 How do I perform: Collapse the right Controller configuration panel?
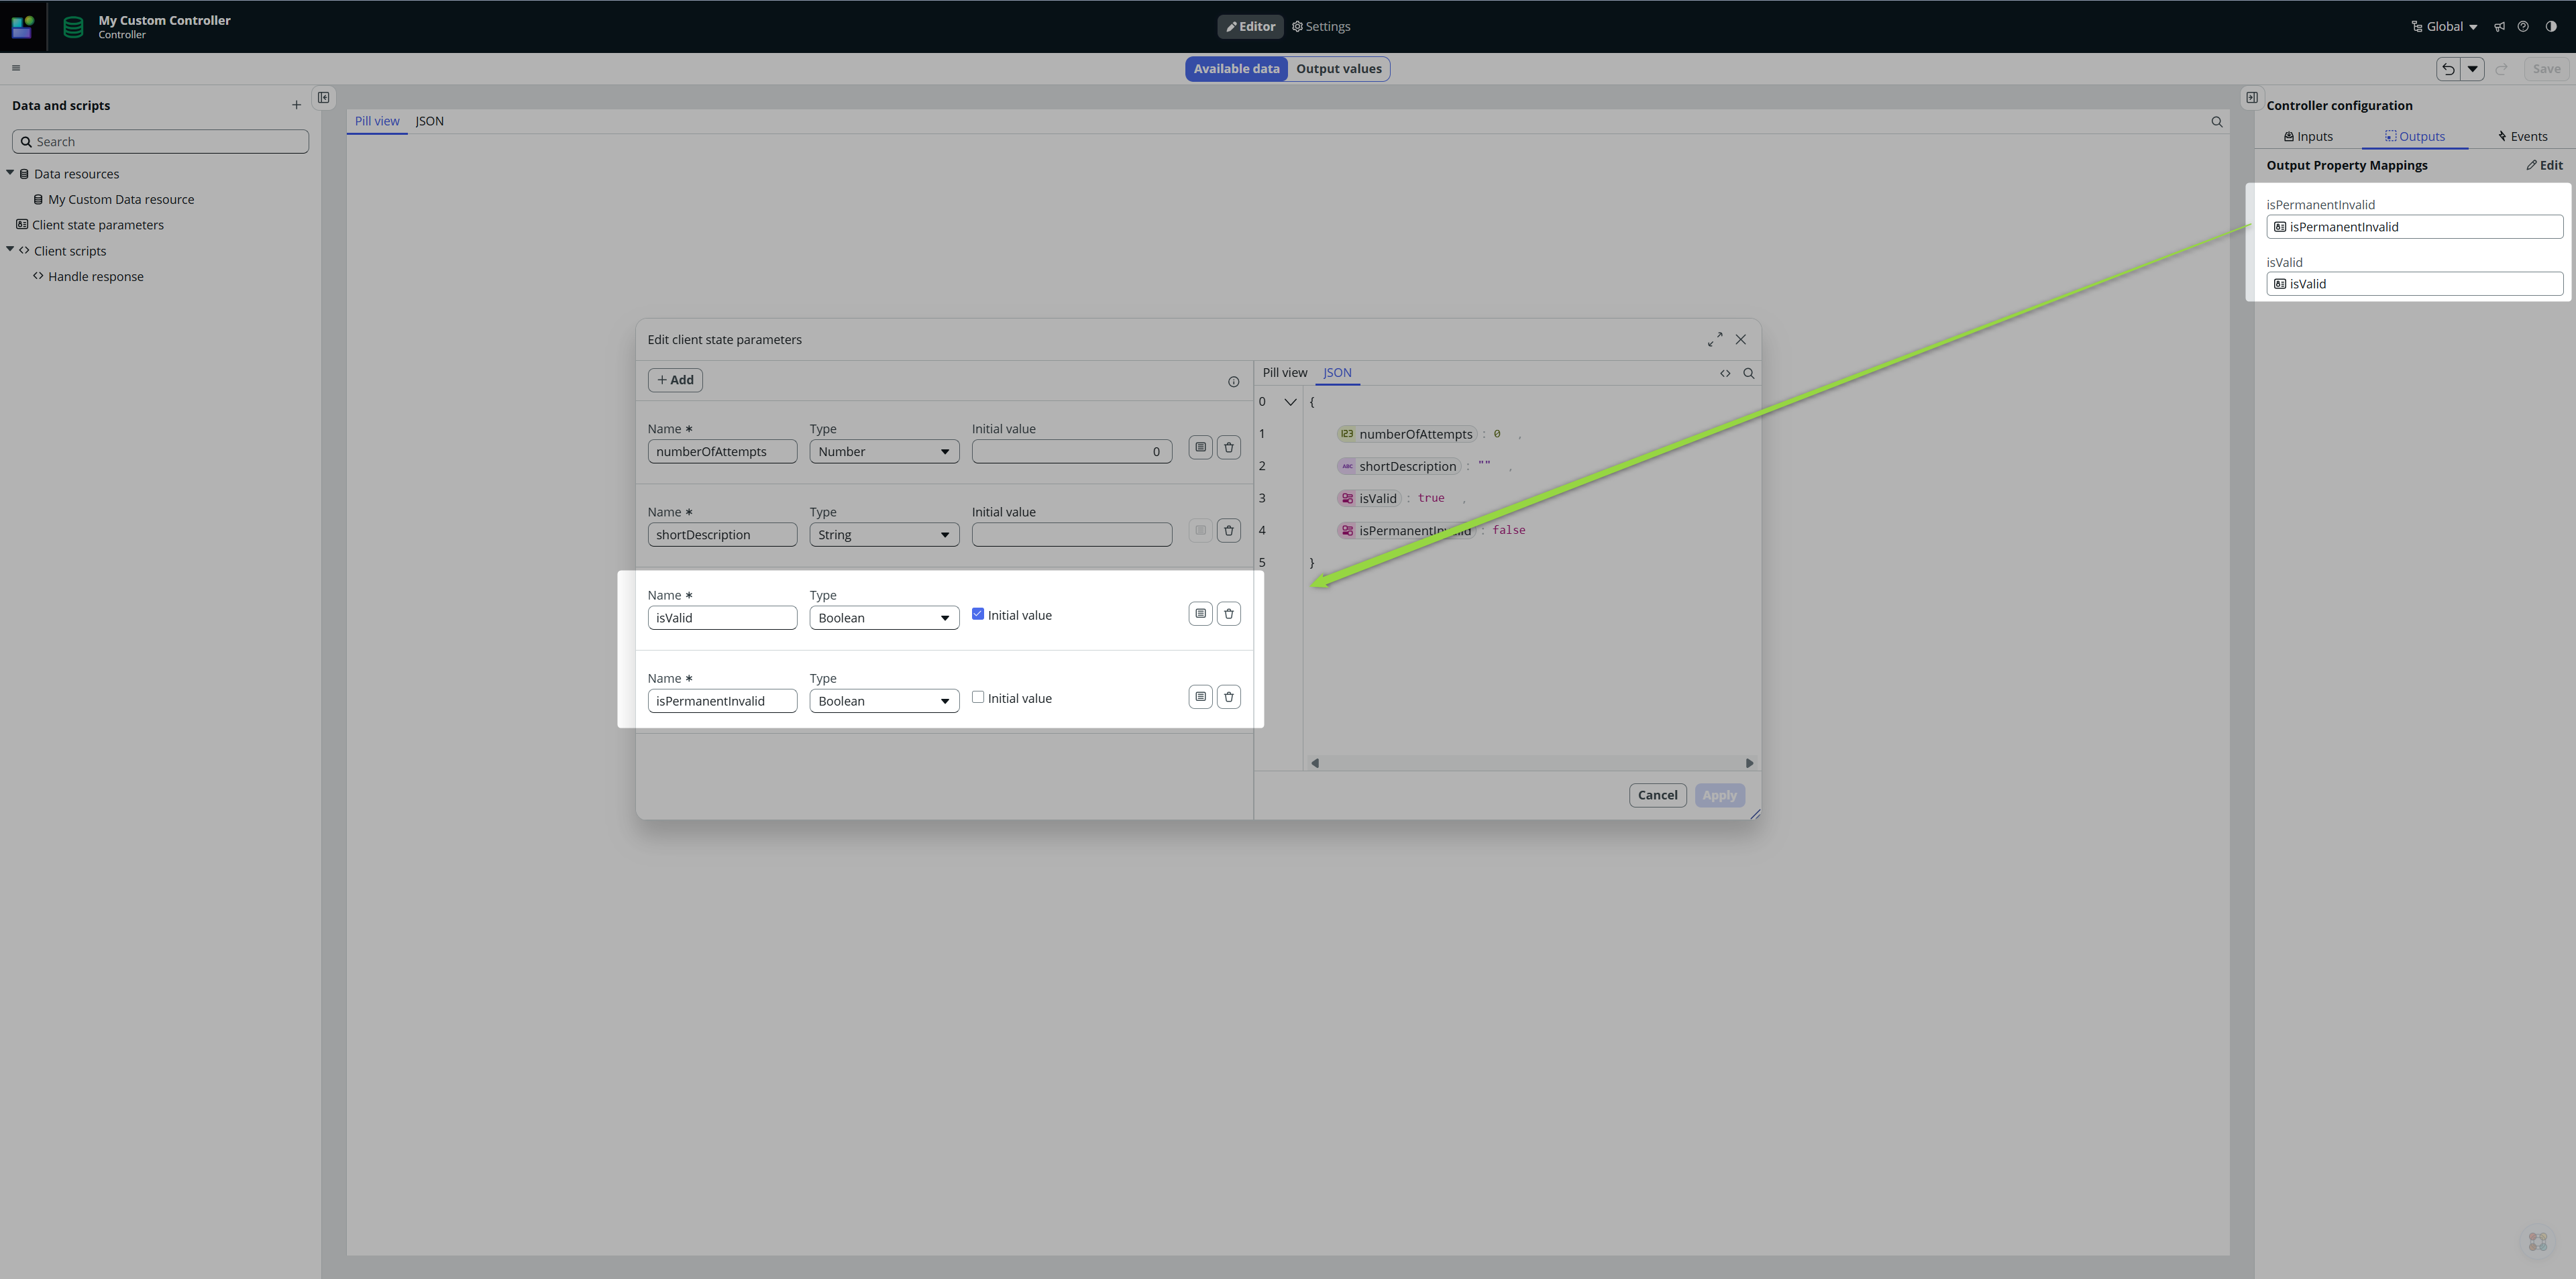(2251, 98)
